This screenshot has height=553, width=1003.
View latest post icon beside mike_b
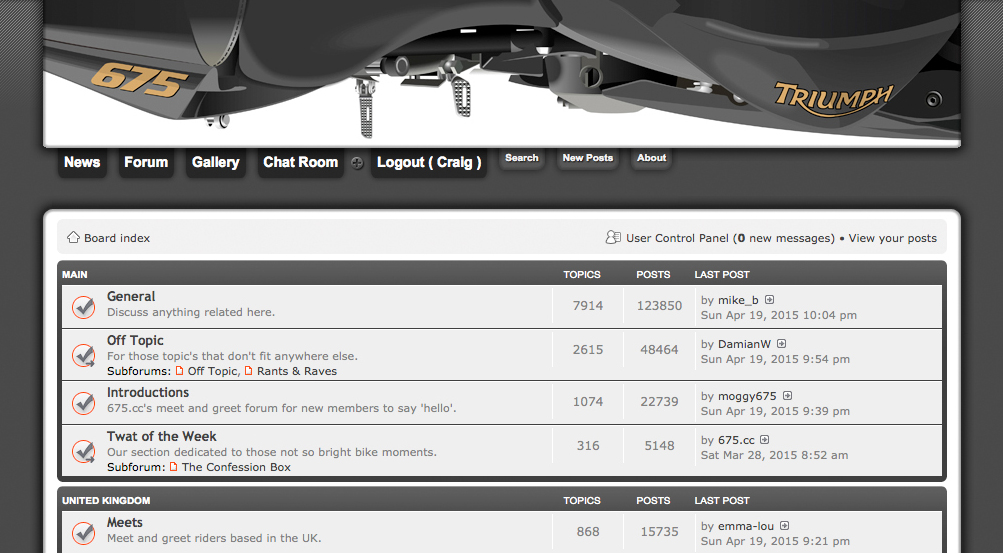(770, 300)
